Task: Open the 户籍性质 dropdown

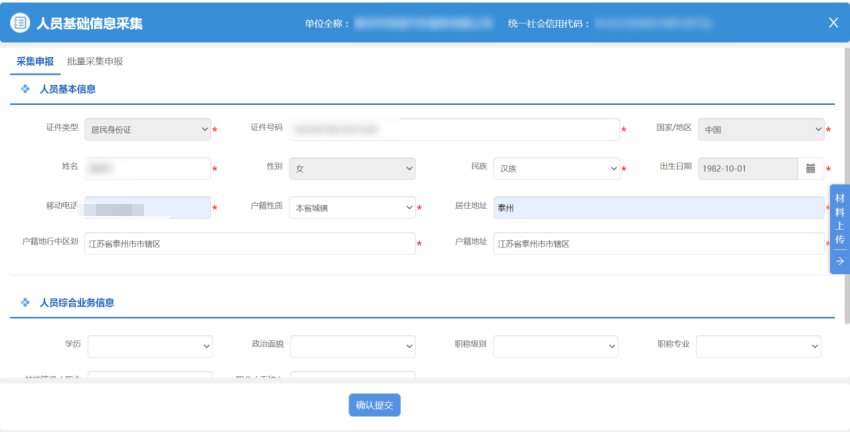Action: 352,208
